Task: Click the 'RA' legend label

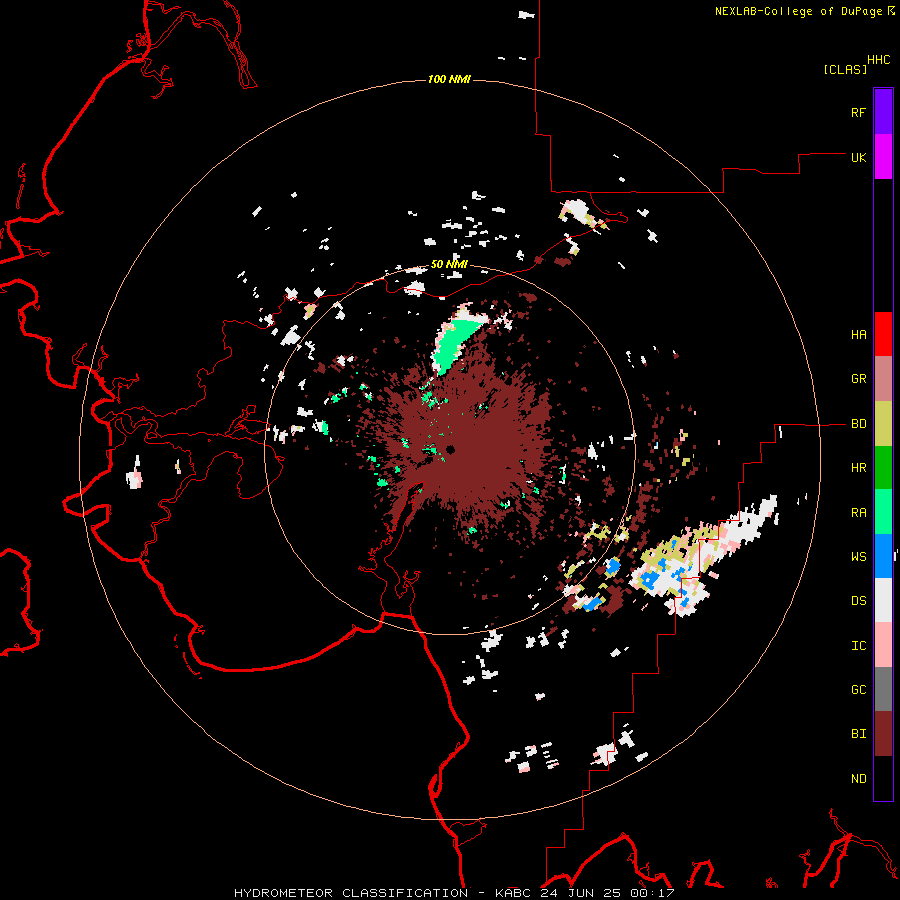Action: (858, 513)
